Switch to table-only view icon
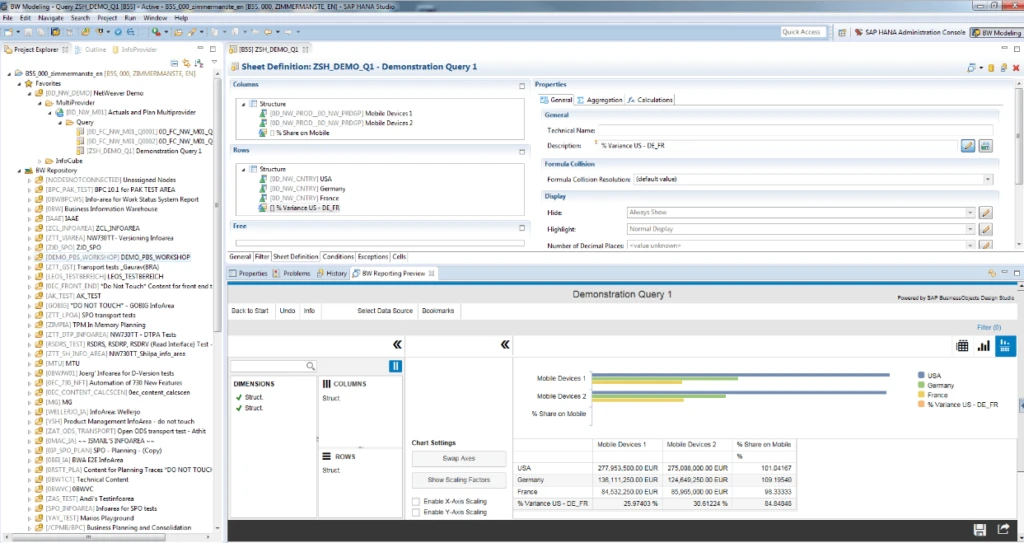The height and width of the screenshot is (543, 1024). click(x=962, y=346)
